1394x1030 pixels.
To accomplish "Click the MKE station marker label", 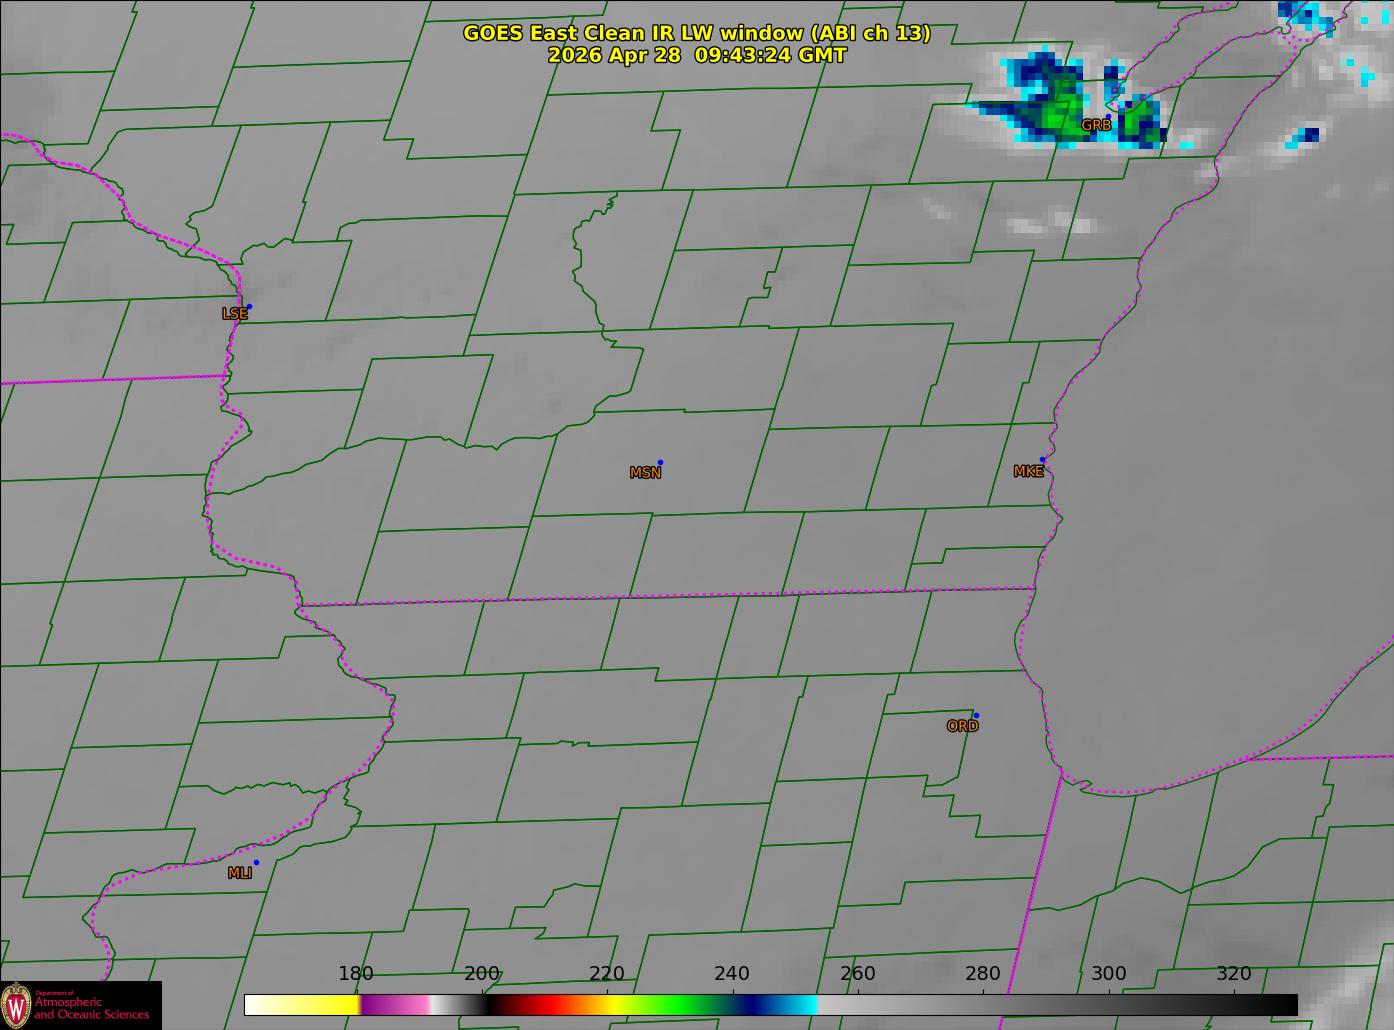I will coord(1028,472).
